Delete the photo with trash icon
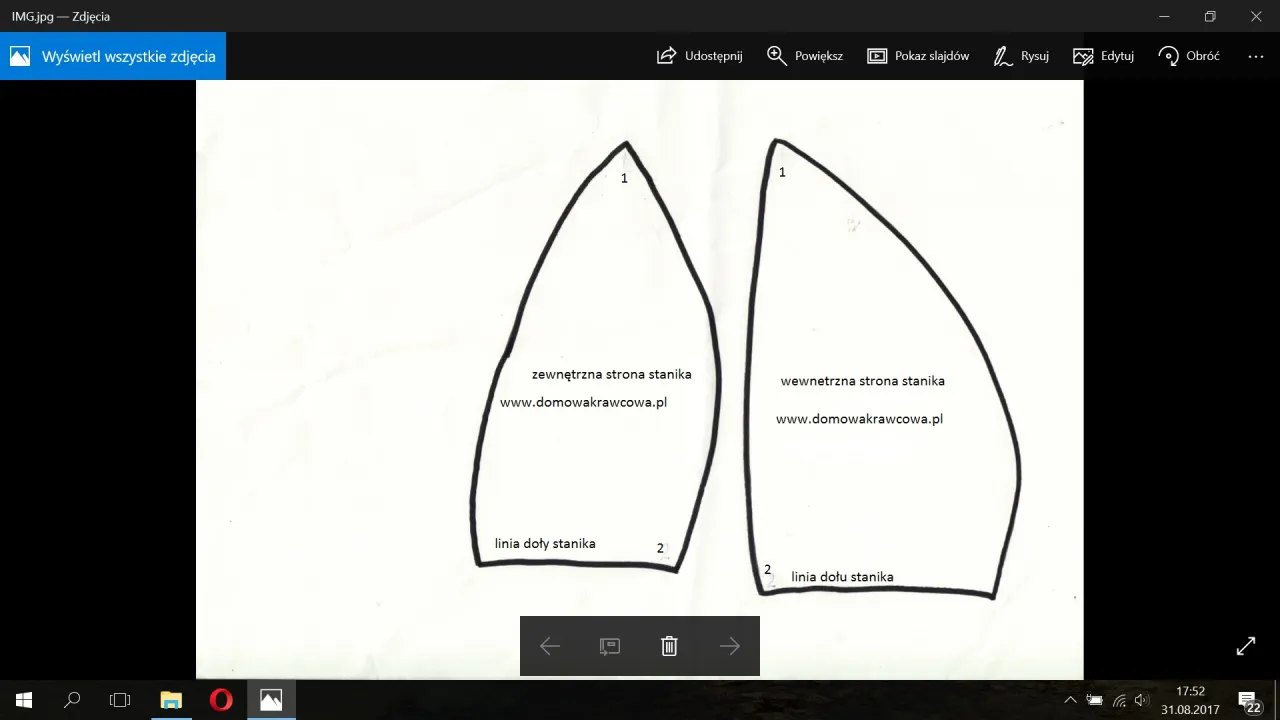Image resolution: width=1280 pixels, height=720 pixels. point(670,646)
